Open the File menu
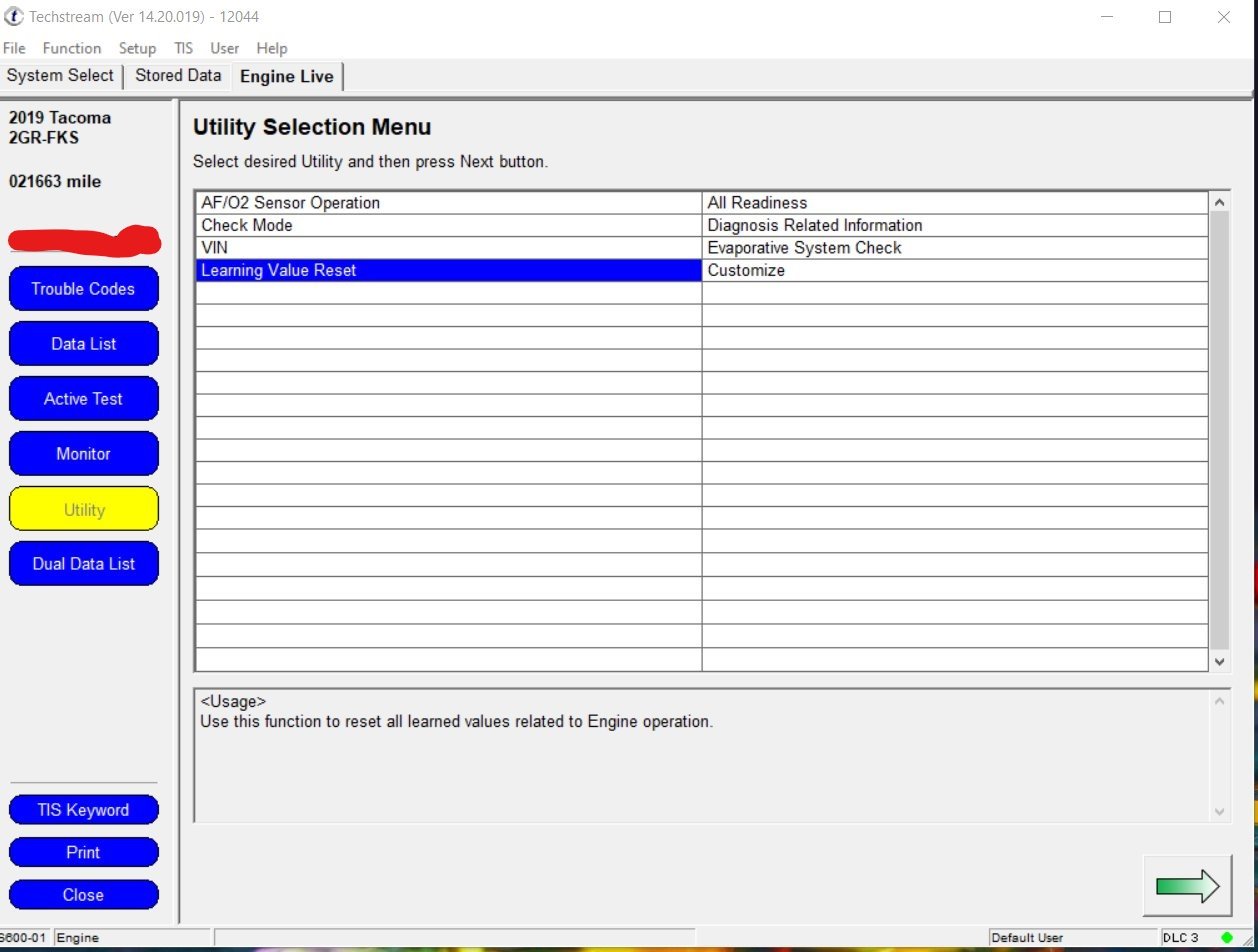Viewport: 1258px width, 952px height. [x=14, y=48]
